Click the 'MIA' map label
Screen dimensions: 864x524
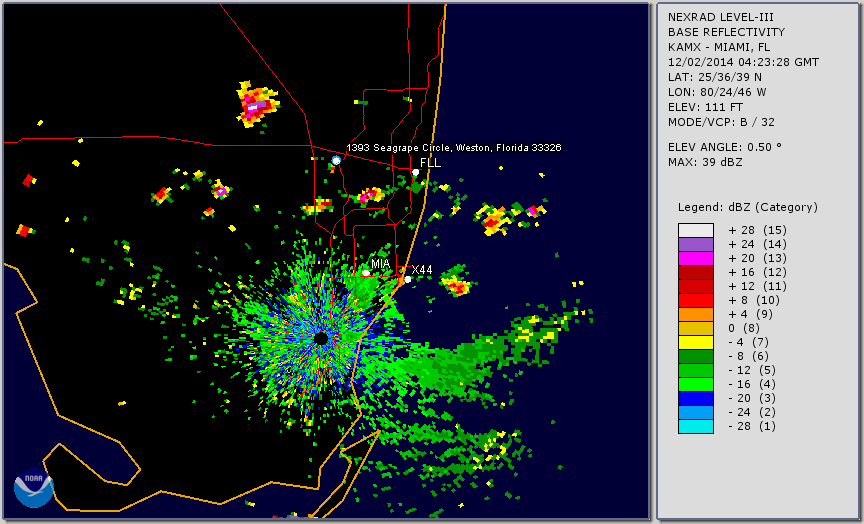[381, 264]
